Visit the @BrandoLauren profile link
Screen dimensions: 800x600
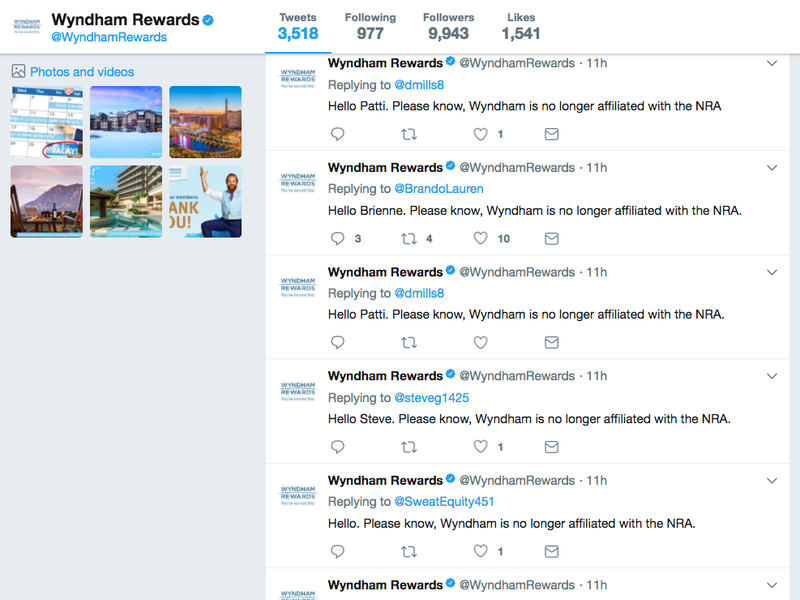click(439, 189)
